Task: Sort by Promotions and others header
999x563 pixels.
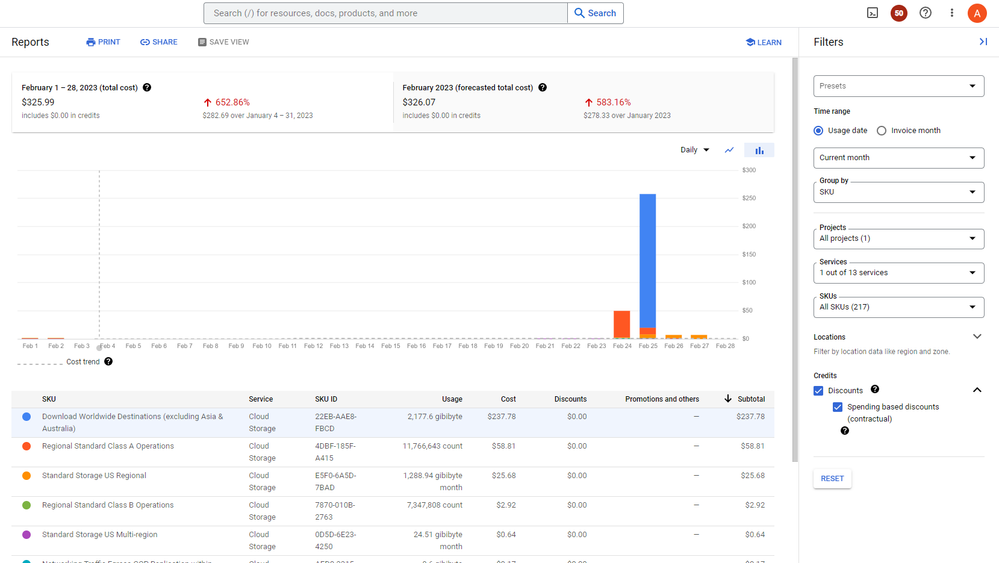Action: tap(662, 399)
